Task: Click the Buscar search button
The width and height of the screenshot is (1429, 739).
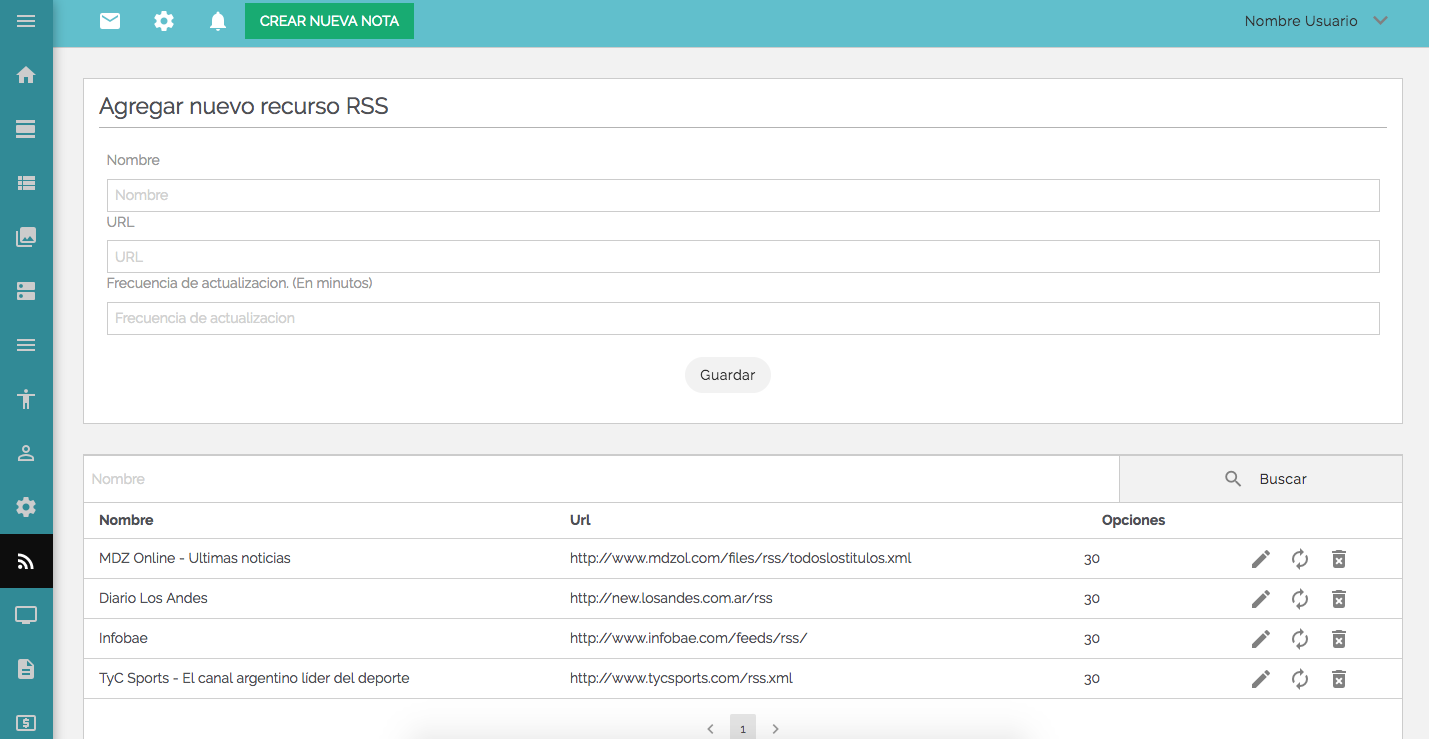Action: (x=1261, y=479)
